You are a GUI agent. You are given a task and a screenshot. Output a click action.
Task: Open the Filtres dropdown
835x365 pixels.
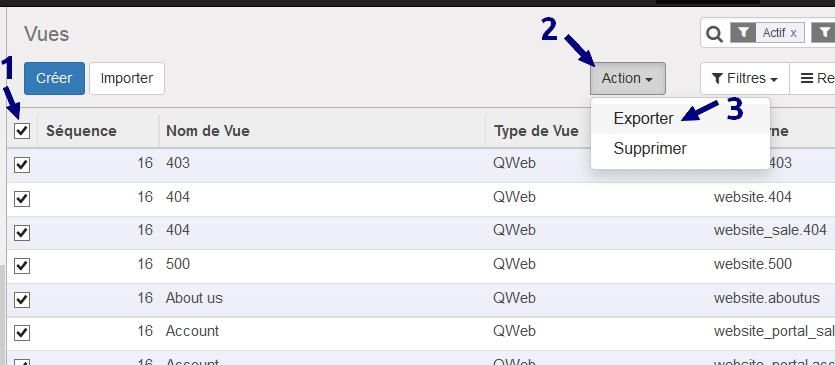click(744, 78)
